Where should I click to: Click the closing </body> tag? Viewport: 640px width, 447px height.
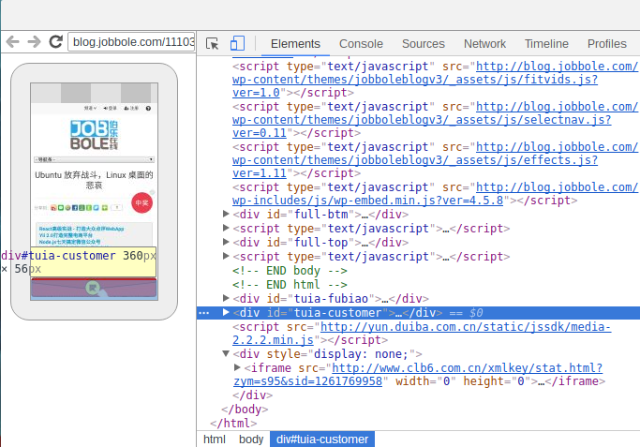tap(244, 409)
